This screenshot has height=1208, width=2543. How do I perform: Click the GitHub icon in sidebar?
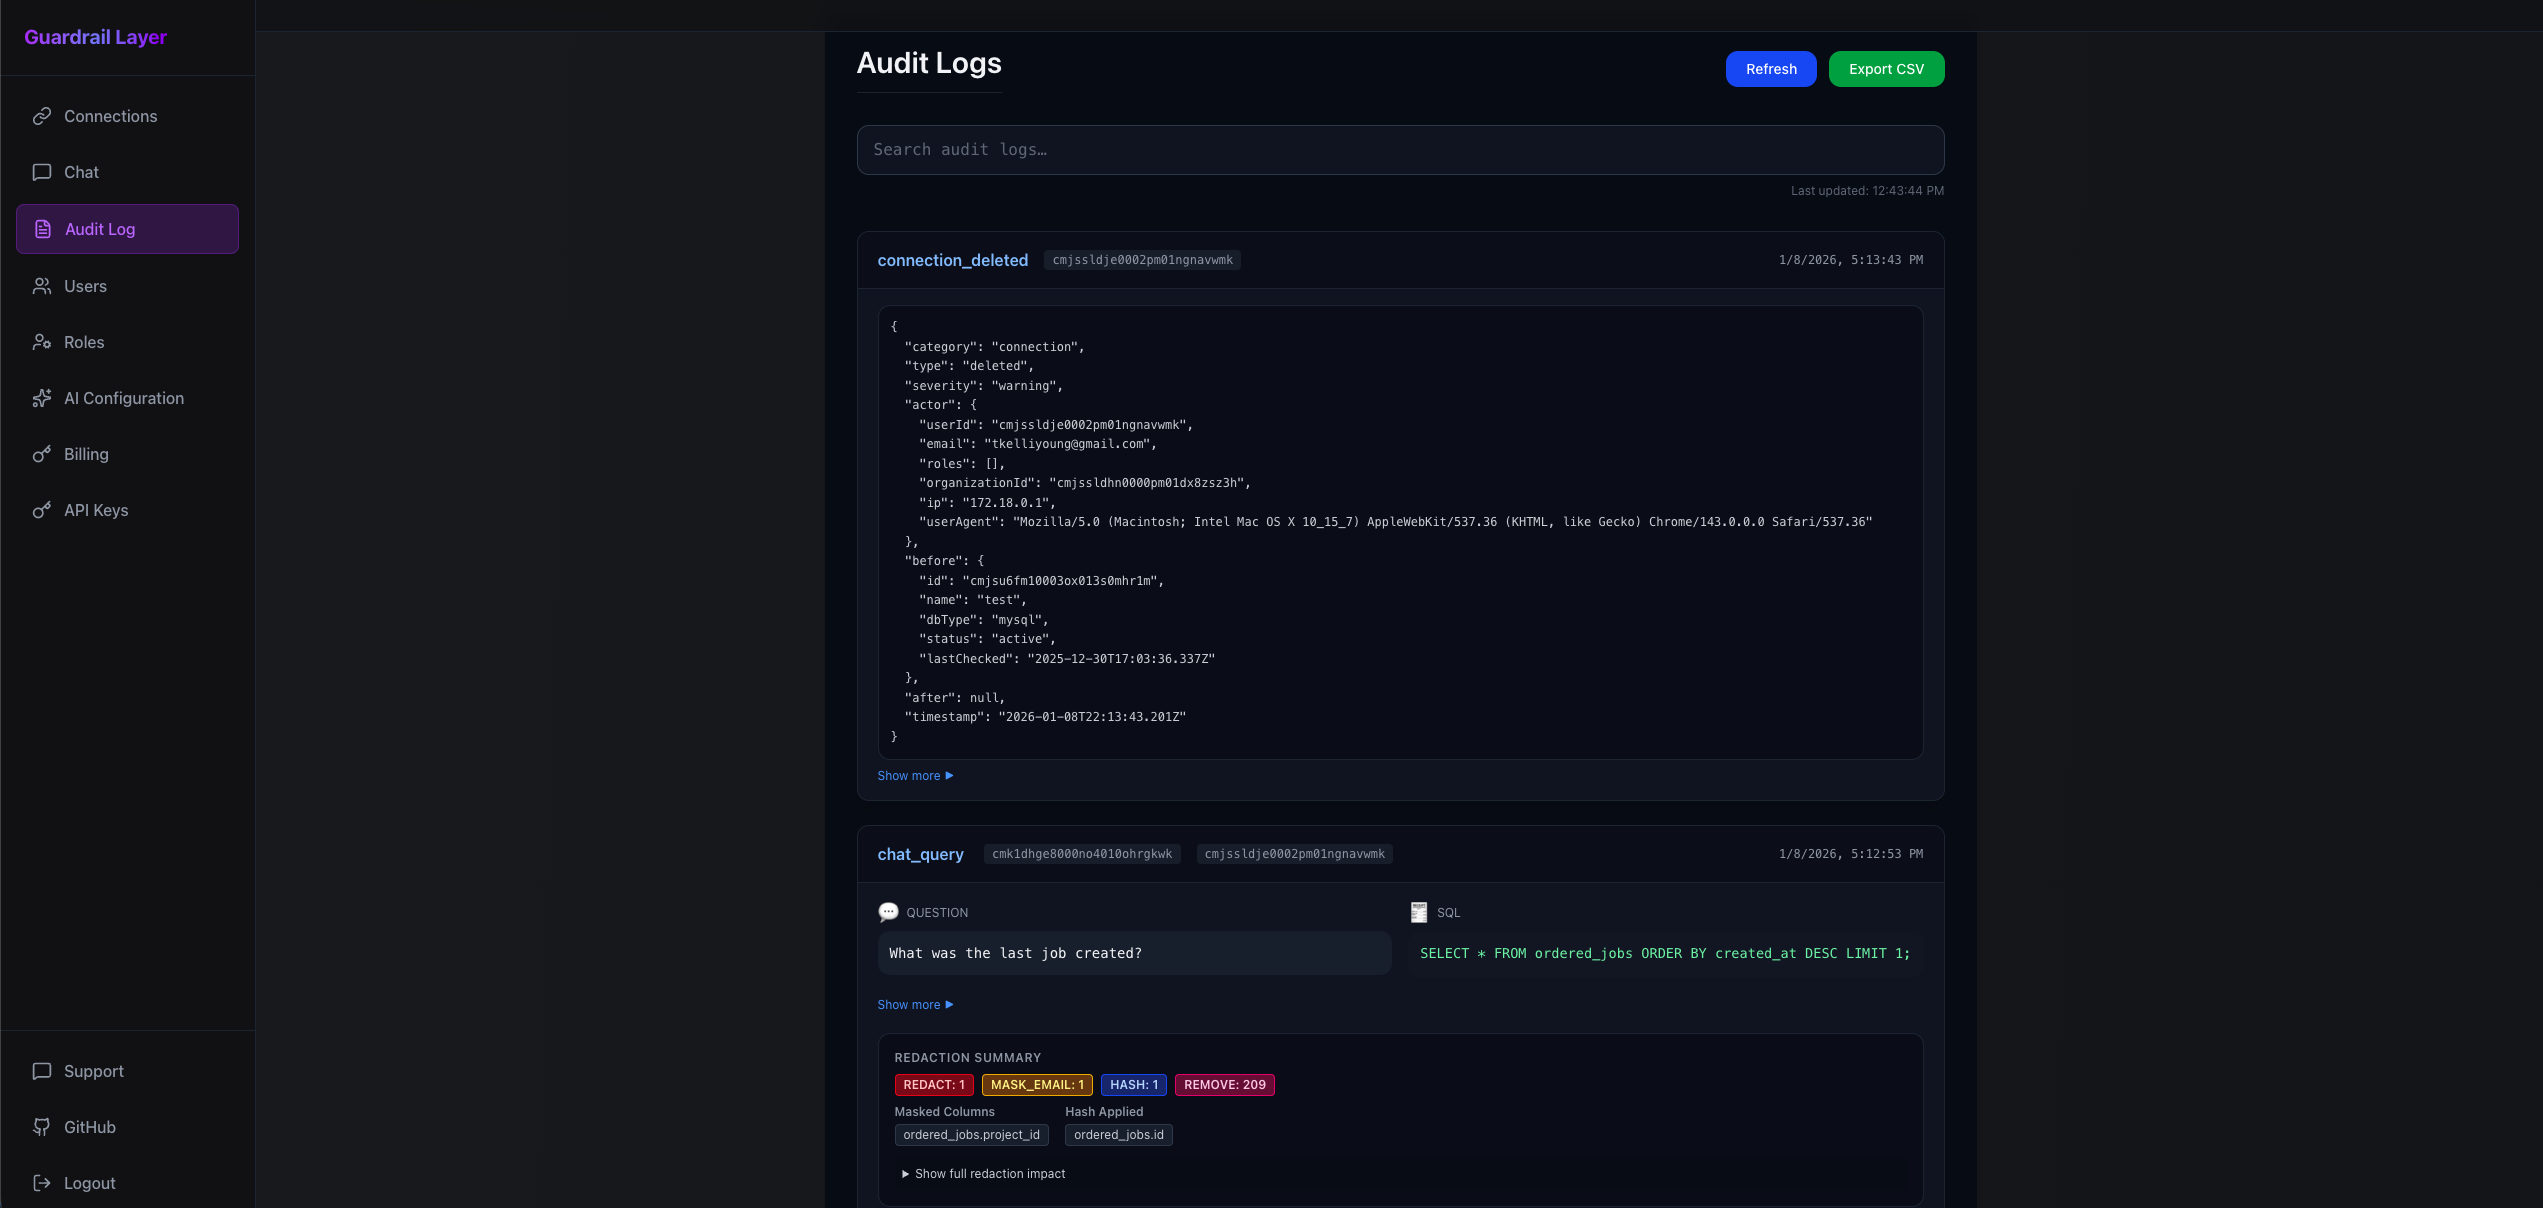42,1127
